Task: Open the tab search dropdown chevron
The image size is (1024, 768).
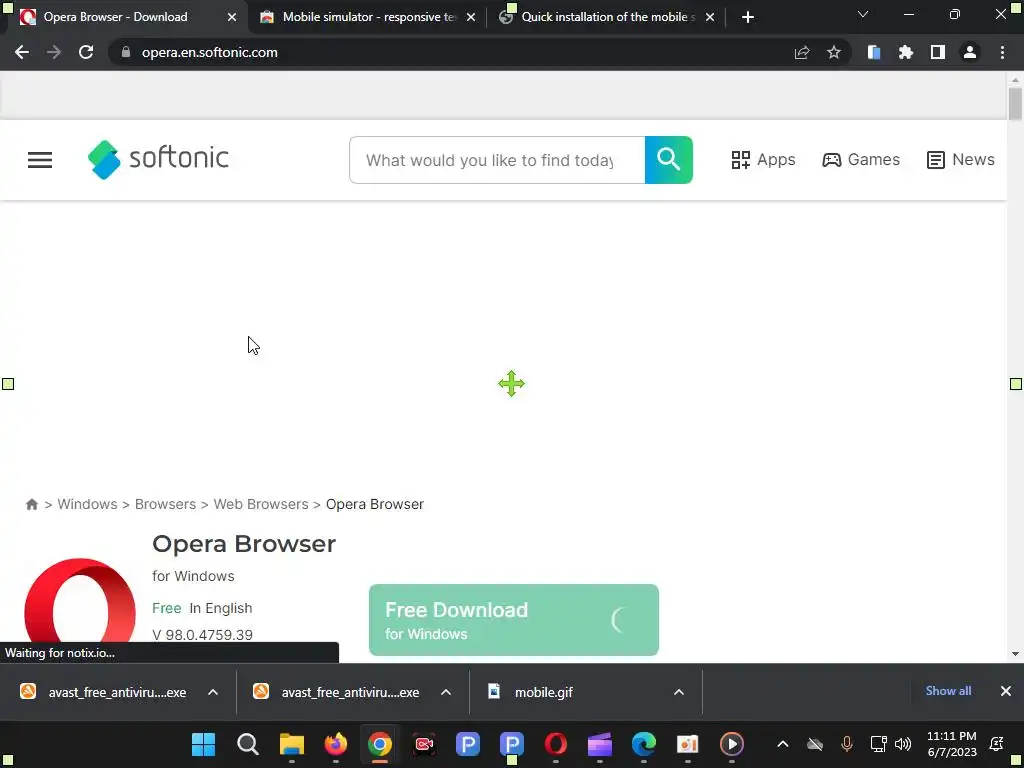Action: pyautogui.click(x=863, y=14)
